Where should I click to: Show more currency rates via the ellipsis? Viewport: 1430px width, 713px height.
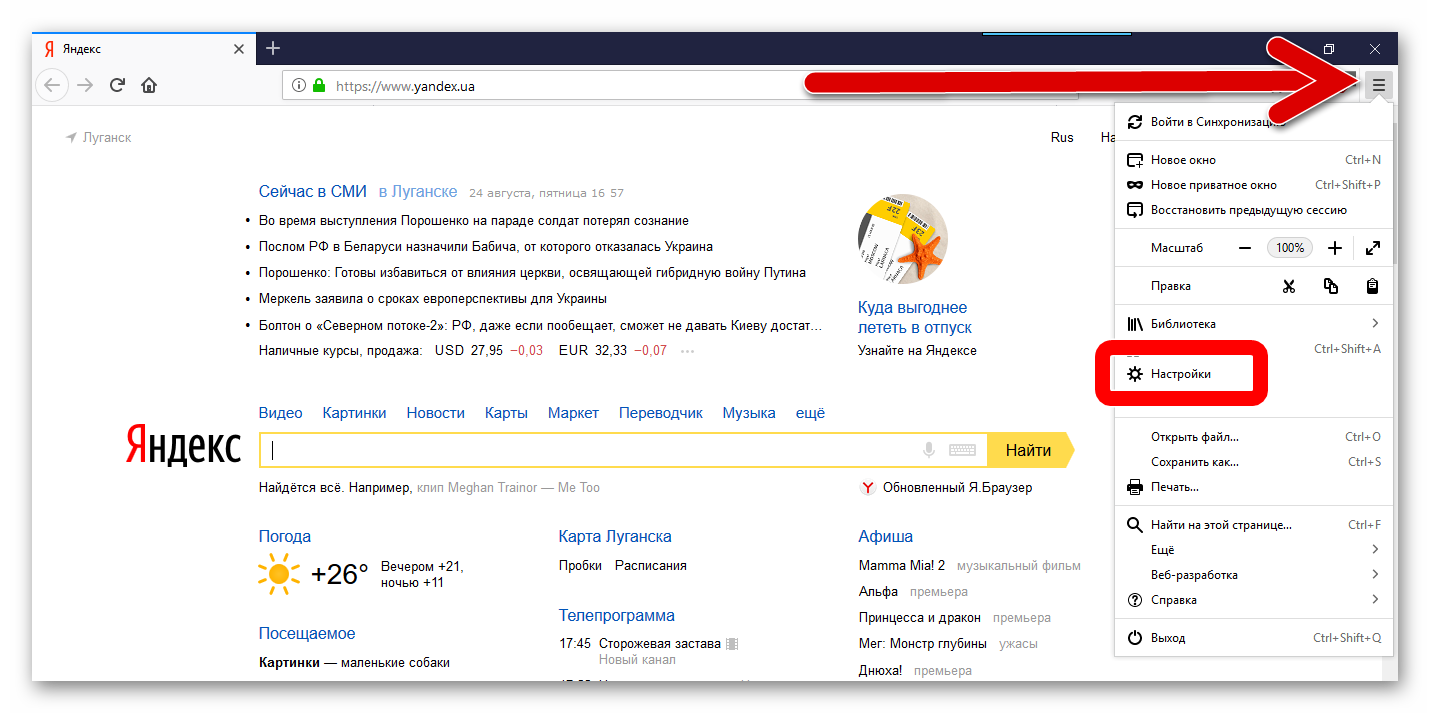point(687,351)
